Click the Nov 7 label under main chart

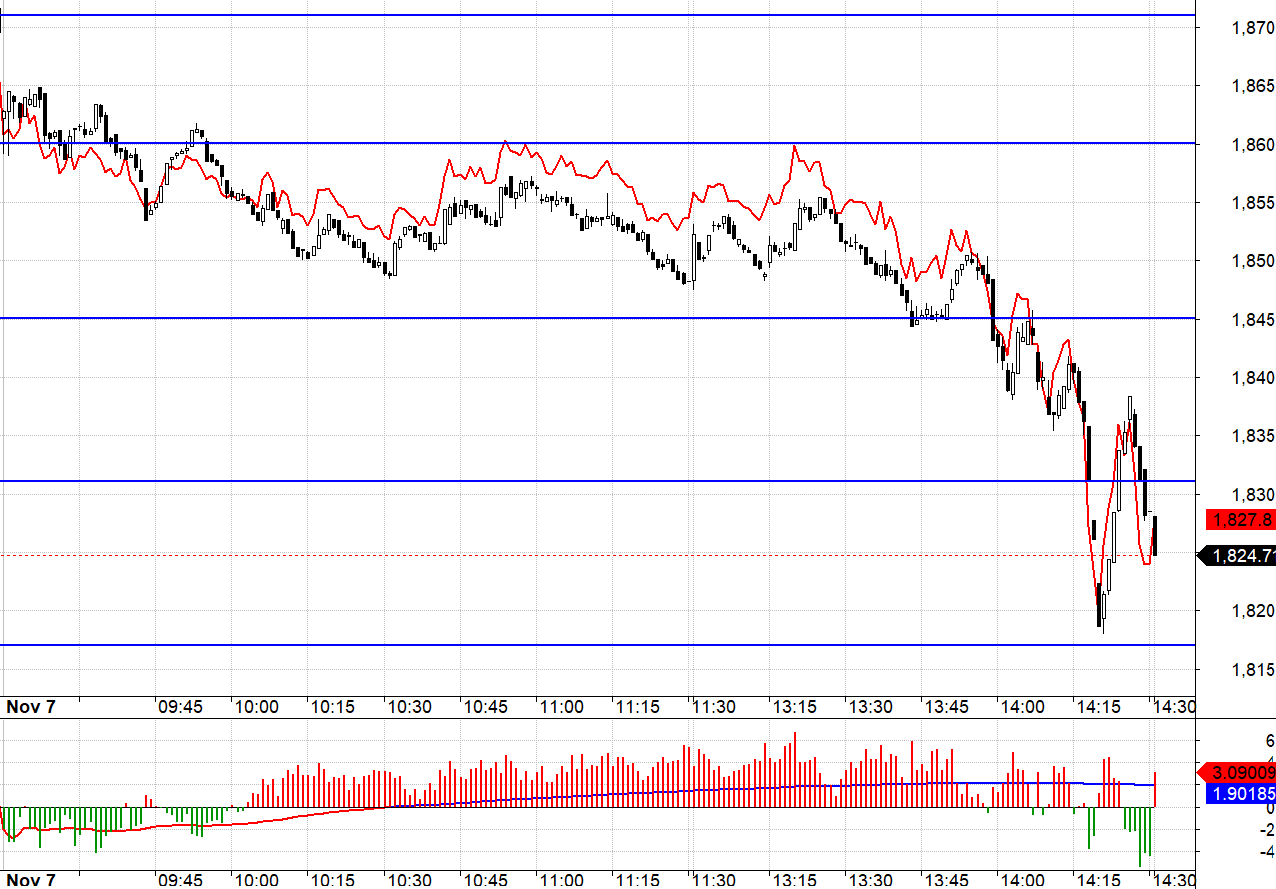click(31, 707)
